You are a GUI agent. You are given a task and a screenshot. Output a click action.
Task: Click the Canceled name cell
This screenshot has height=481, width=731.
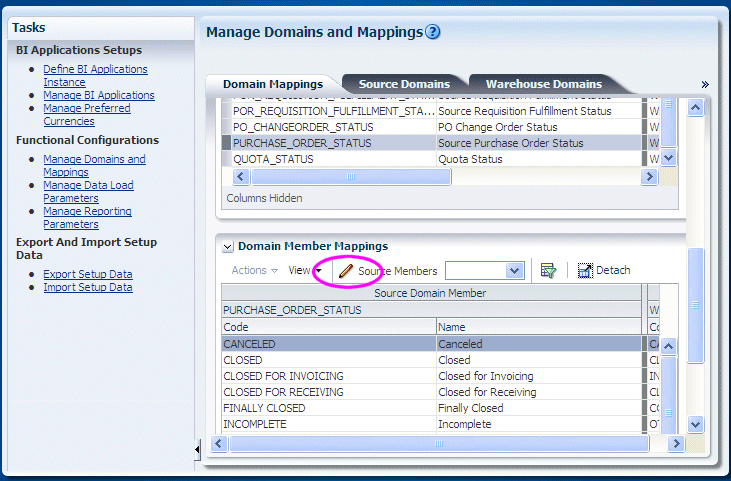[538, 344]
